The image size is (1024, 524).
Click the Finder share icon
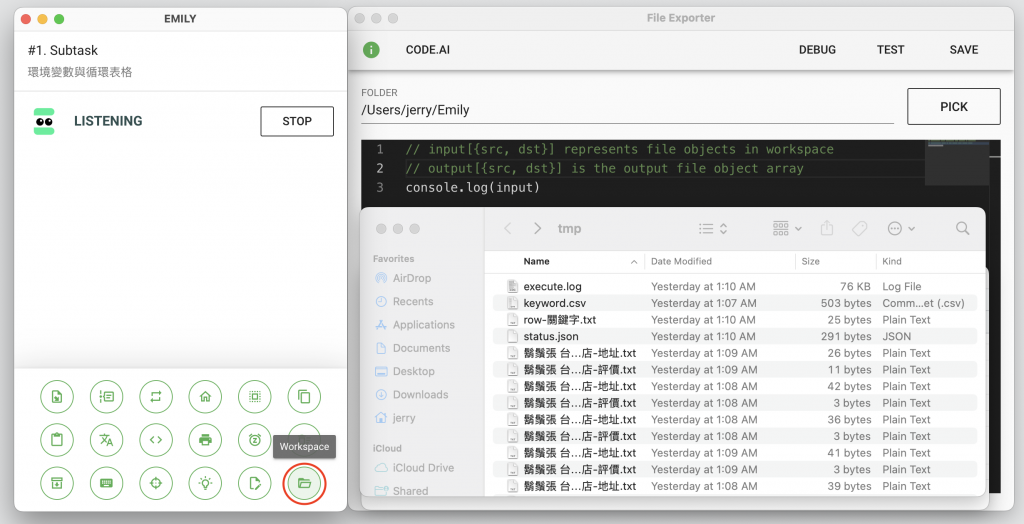(827, 227)
